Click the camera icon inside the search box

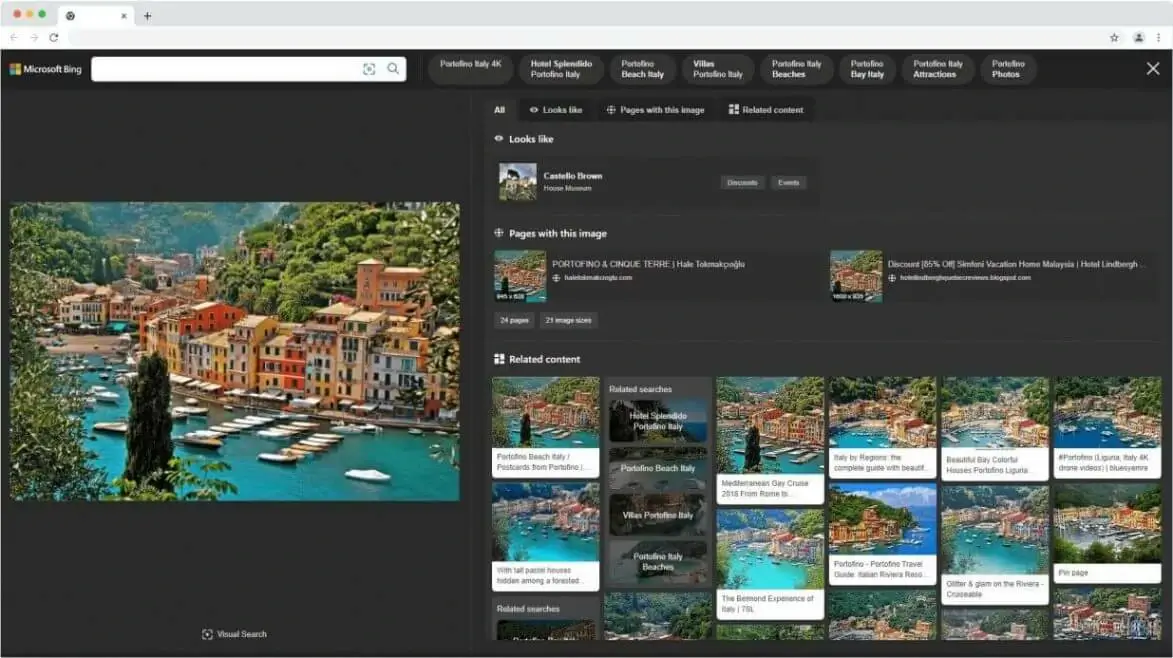[370, 69]
